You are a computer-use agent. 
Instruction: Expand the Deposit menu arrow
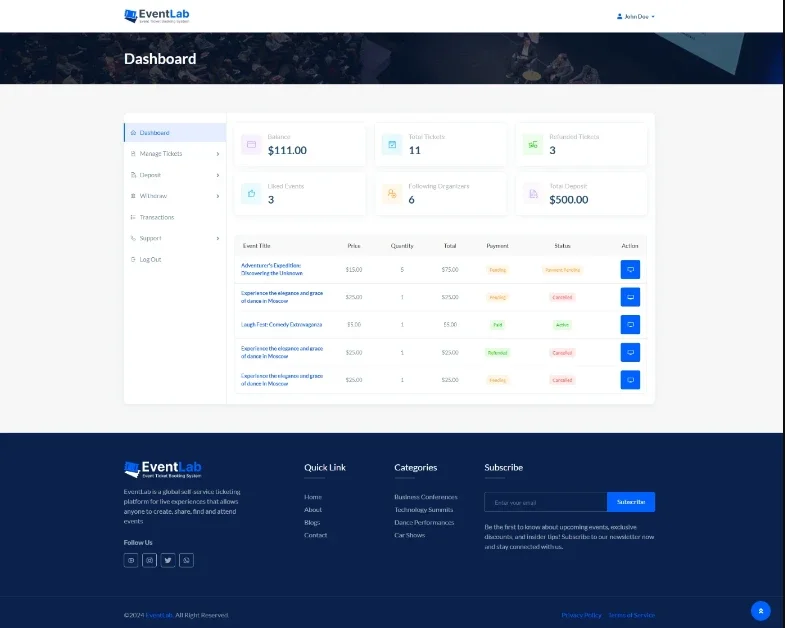tap(218, 175)
